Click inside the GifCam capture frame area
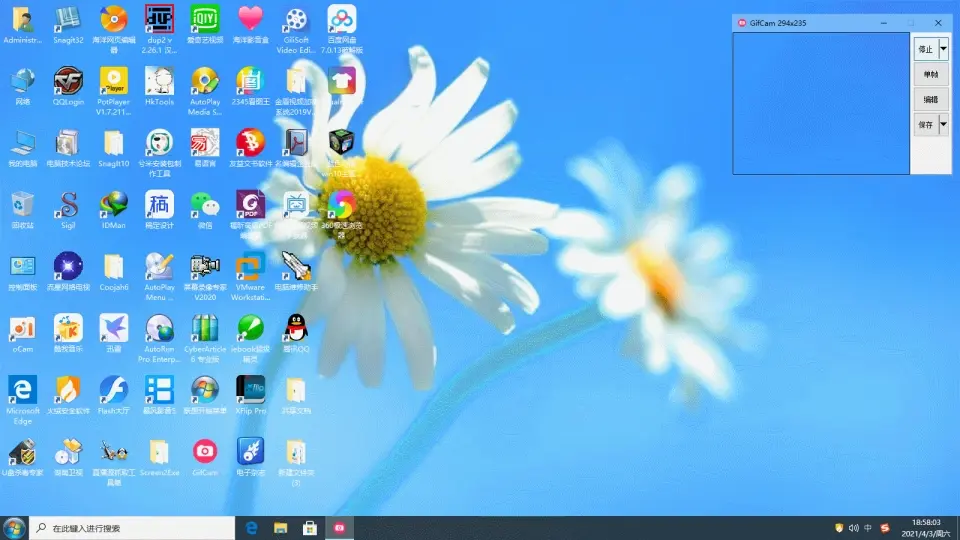Viewport: 960px width, 540px height. [821, 104]
